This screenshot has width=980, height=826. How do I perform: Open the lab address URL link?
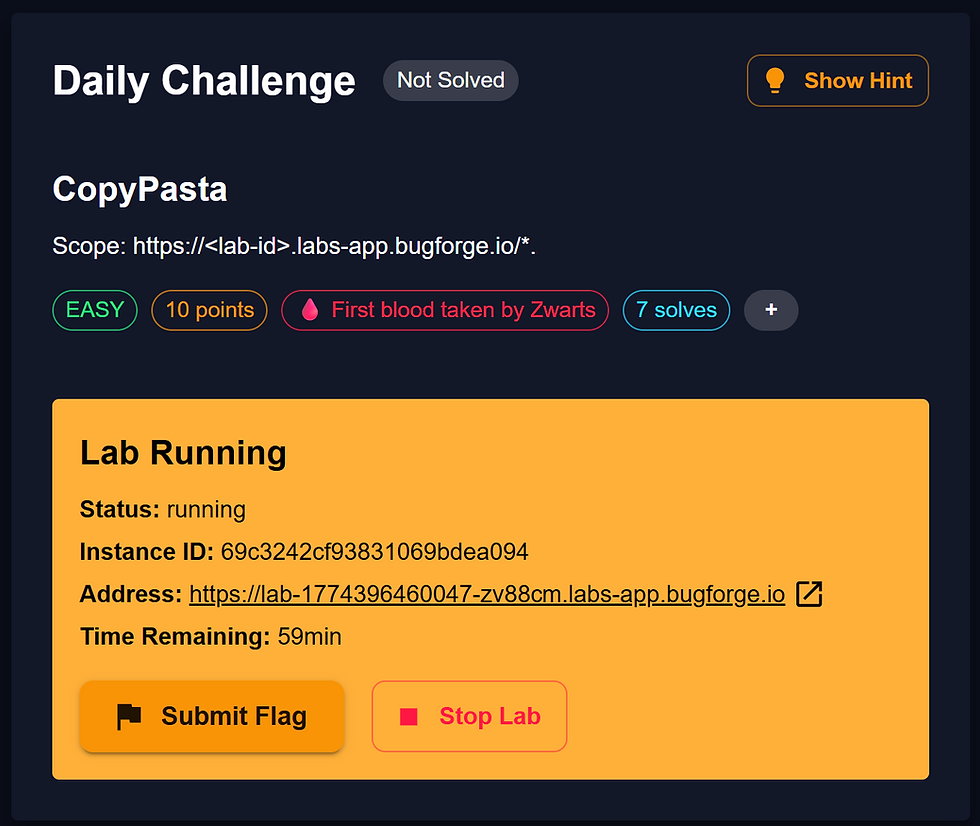click(486, 593)
